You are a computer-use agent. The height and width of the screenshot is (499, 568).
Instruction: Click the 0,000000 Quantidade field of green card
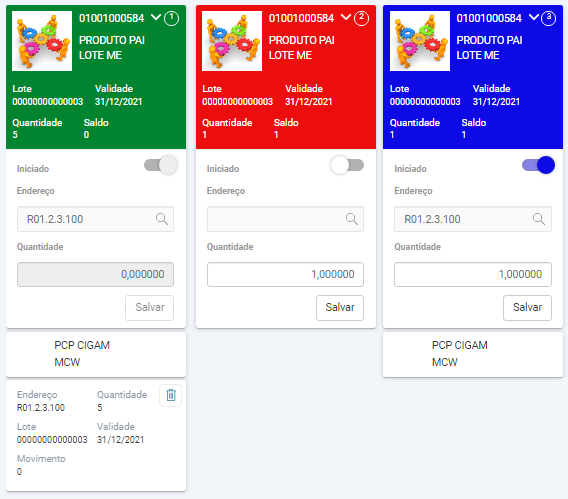[x=95, y=274]
